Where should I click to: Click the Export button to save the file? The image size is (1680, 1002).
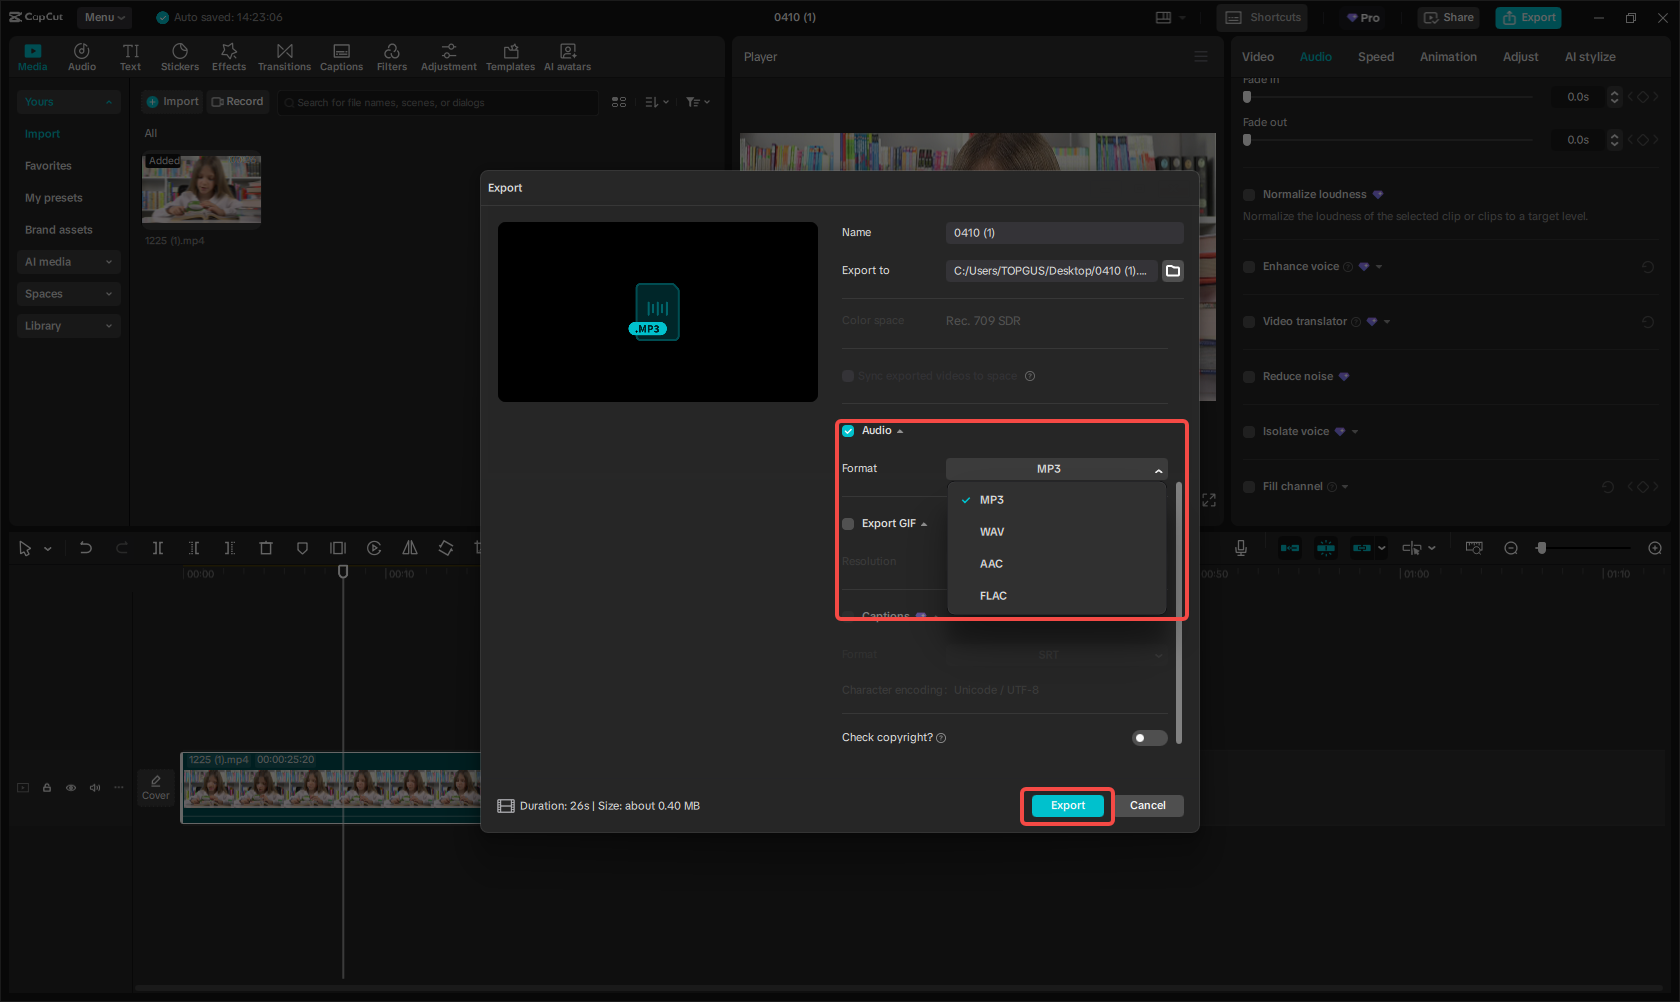tap(1066, 805)
